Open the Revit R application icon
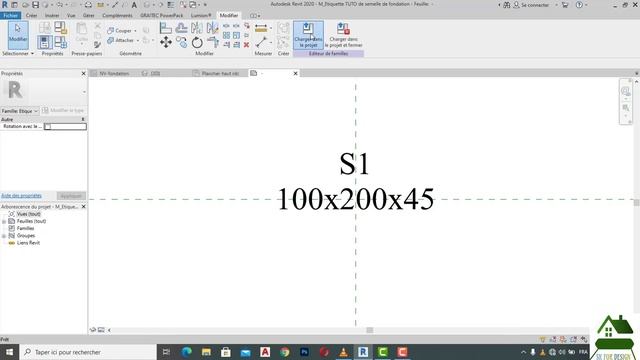Viewport: 640px width, 360px height. (5, 5)
